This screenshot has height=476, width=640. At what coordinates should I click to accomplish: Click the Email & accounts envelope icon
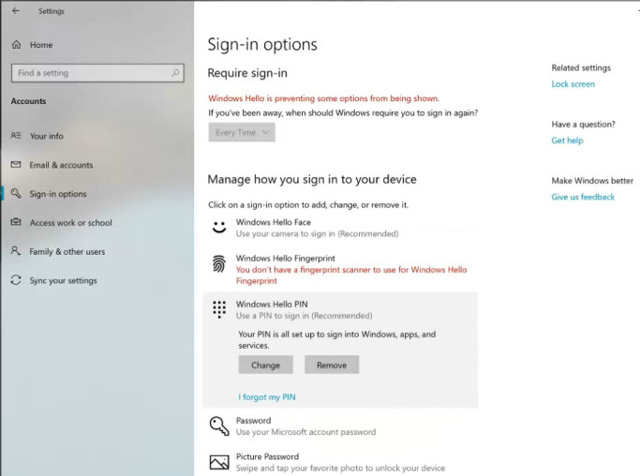click(x=16, y=165)
